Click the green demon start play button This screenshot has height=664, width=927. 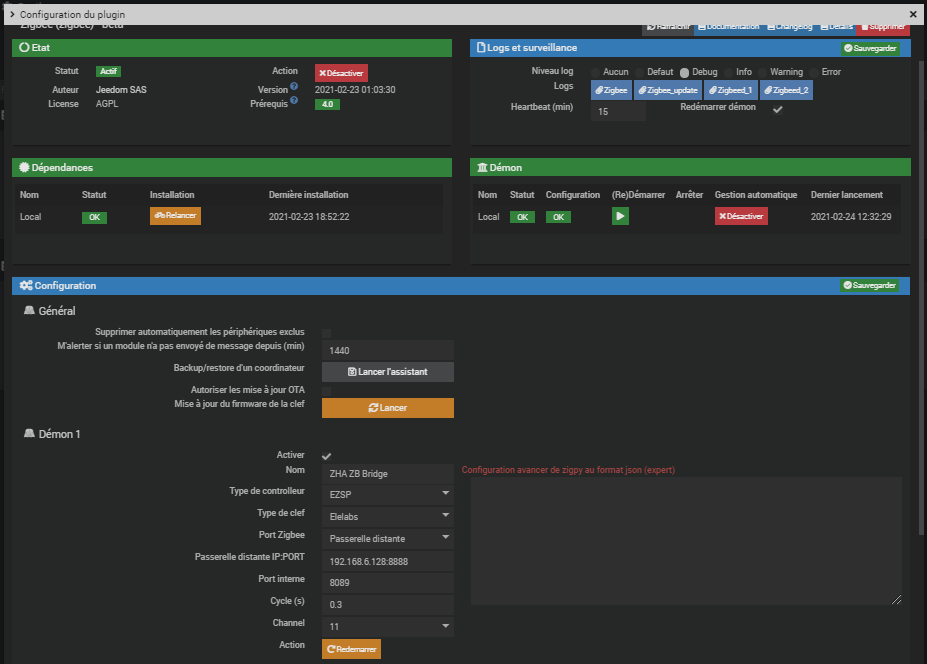(620, 216)
